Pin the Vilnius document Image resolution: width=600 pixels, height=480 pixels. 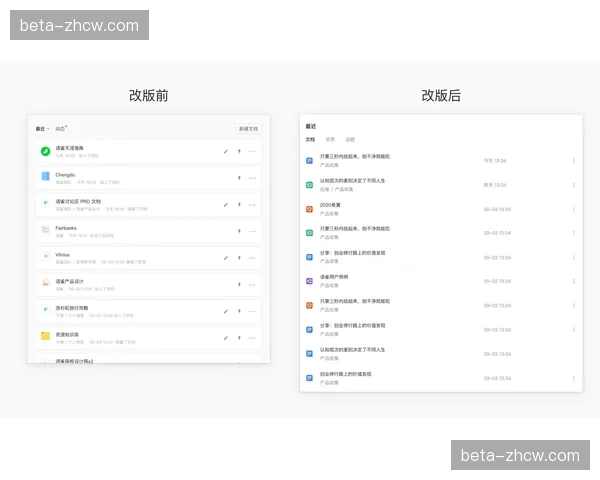click(x=239, y=258)
